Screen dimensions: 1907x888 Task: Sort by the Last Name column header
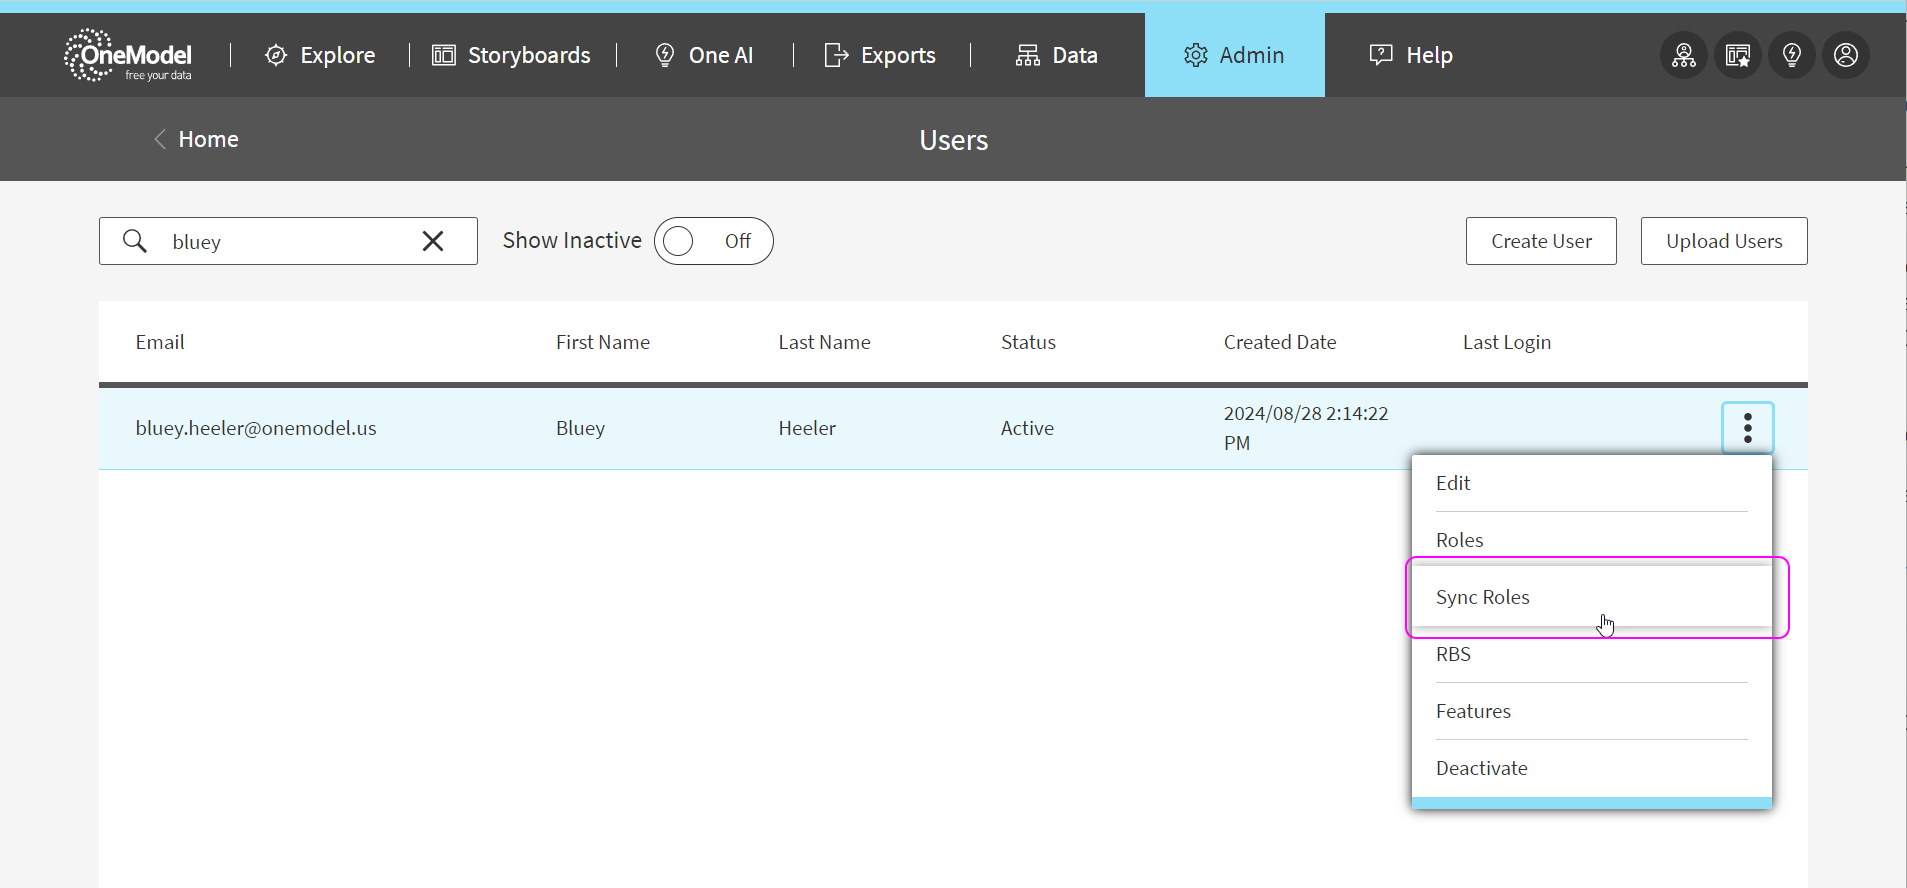[825, 342]
